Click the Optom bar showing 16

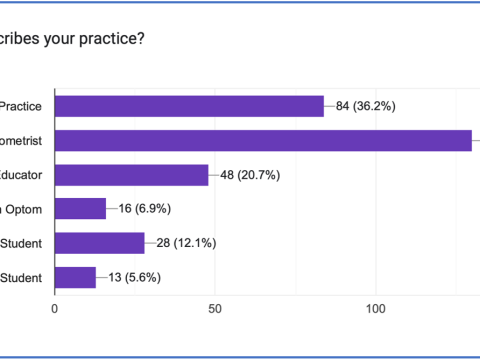click(x=80, y=209)
